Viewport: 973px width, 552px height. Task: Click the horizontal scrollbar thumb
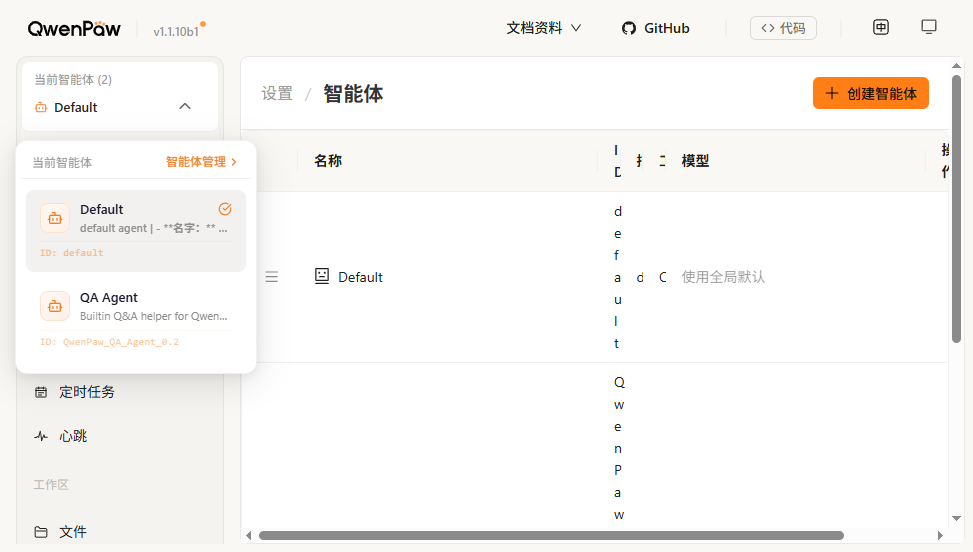point(551,535)
